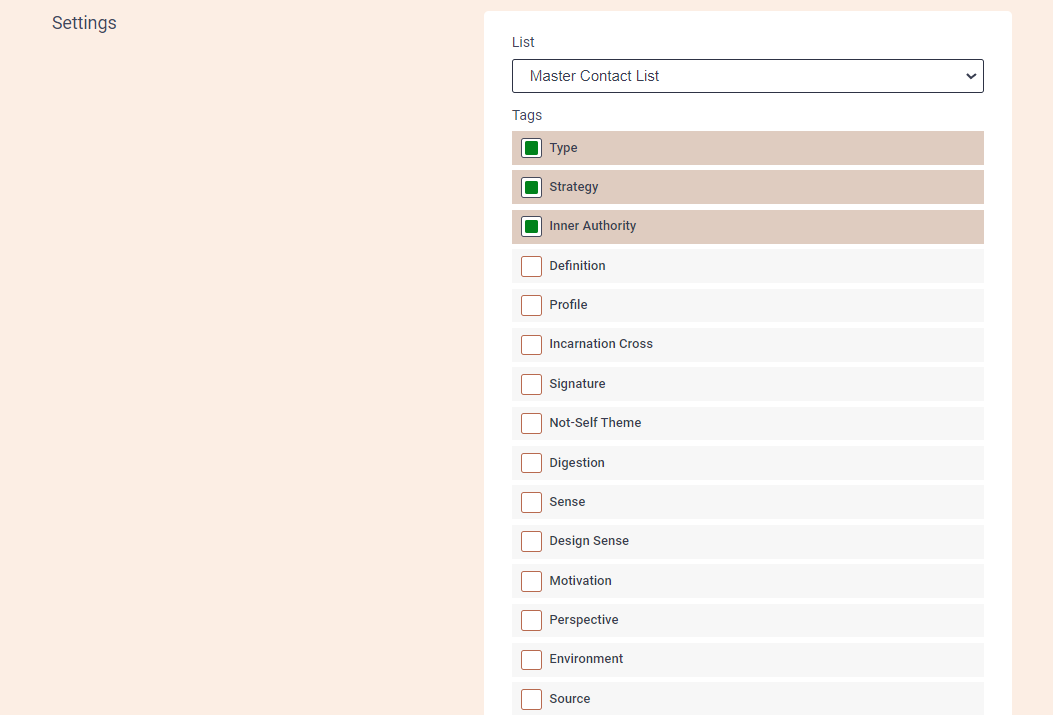Click the Perspective label text
The width and height of the screenshot is (1053, 715).
(x=584, y=620)
